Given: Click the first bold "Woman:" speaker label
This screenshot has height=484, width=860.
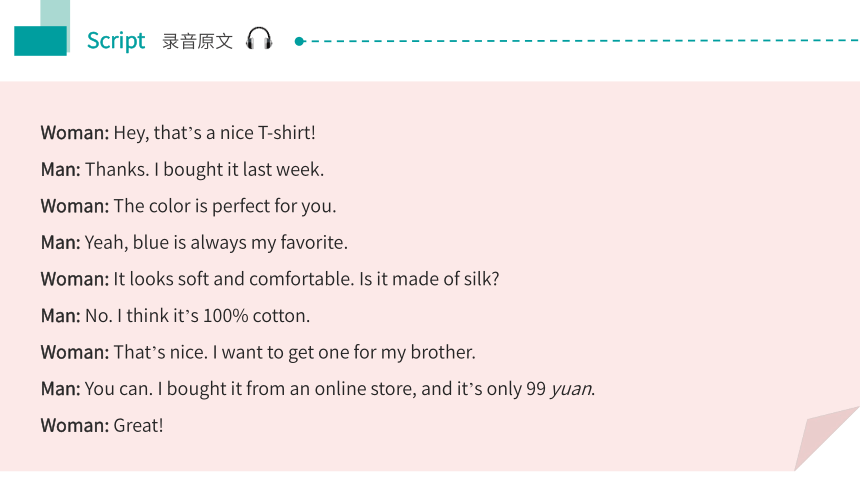Looking at the screenshot, I should coord(75,133).
